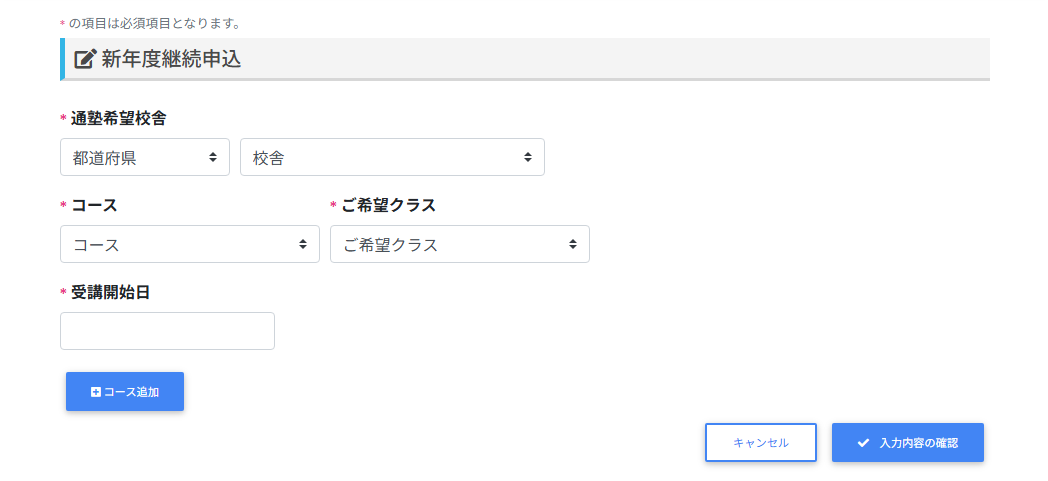Expand the ご希望クラス dropdown
Screen dimensions: 1048x481
click(459, 244)
